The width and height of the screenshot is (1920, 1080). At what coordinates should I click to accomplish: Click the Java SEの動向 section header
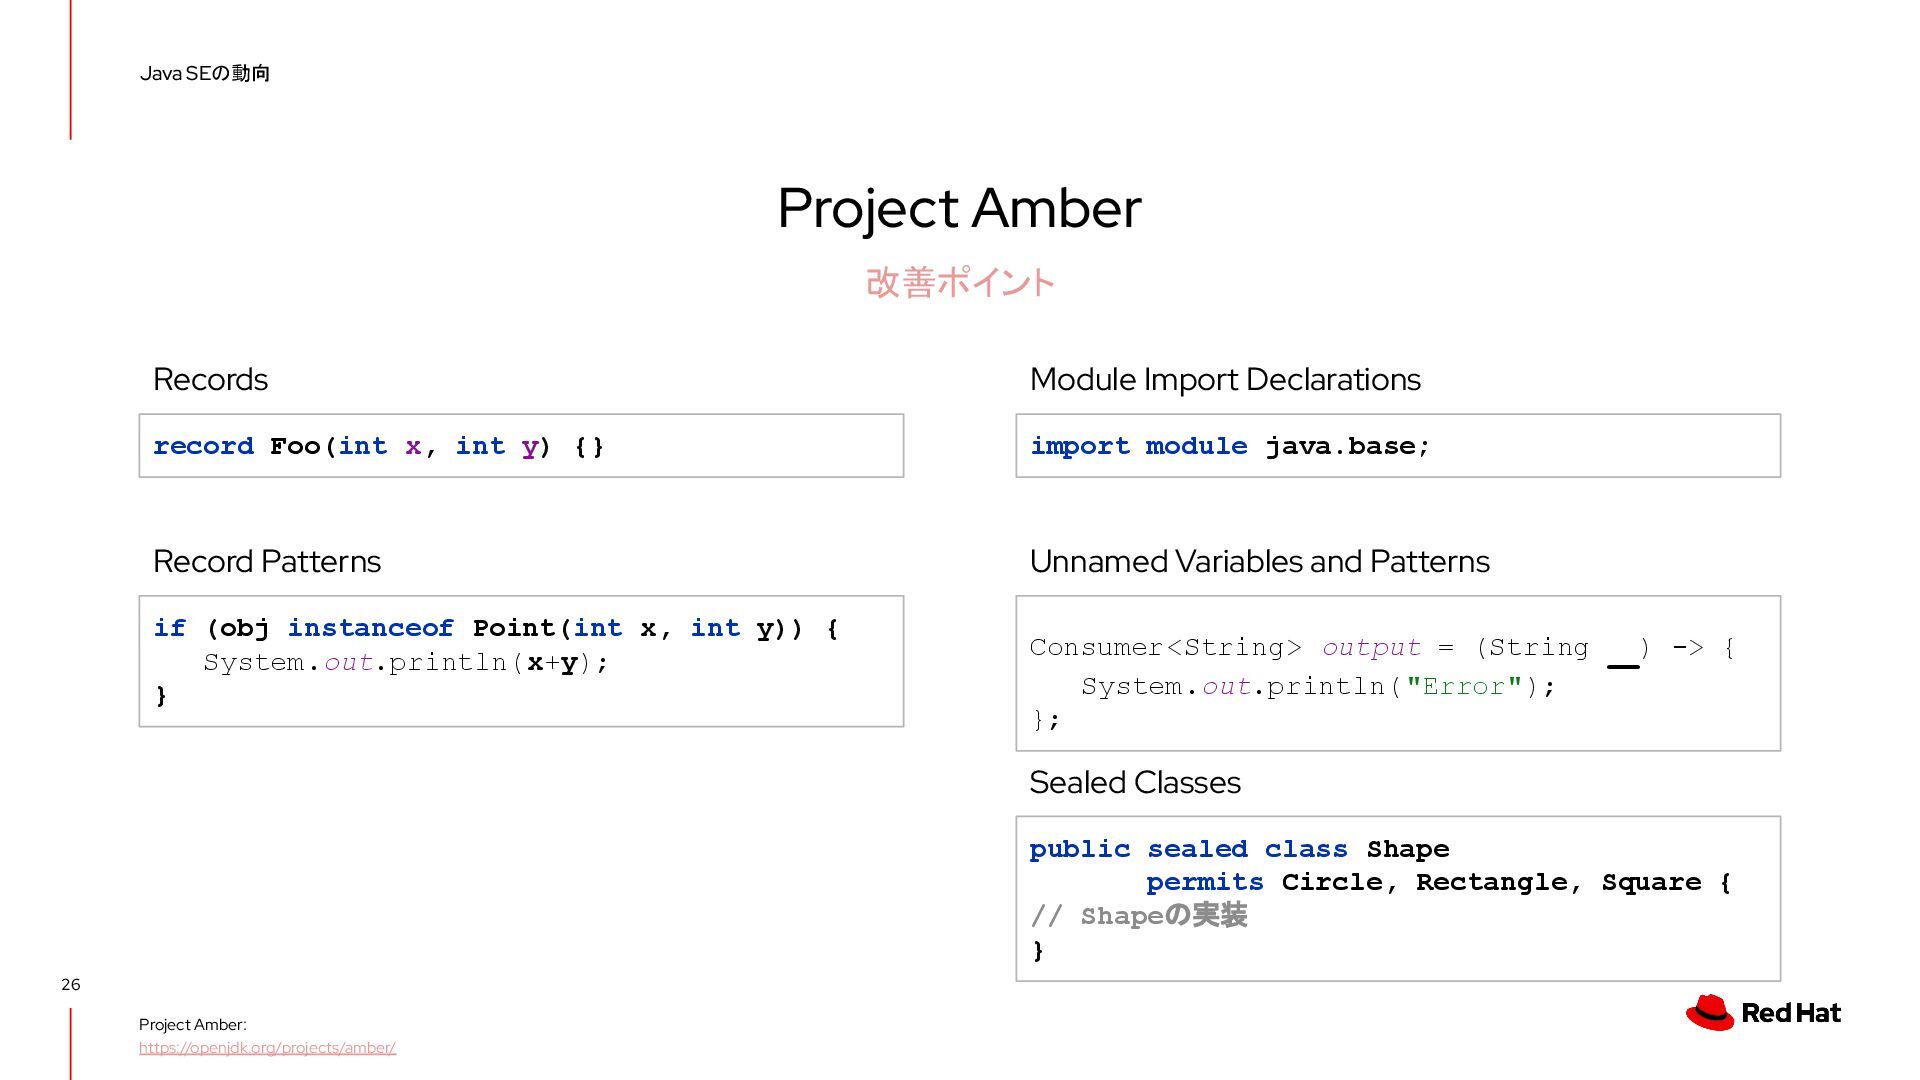pyautogui.click(x=205, y=73)
